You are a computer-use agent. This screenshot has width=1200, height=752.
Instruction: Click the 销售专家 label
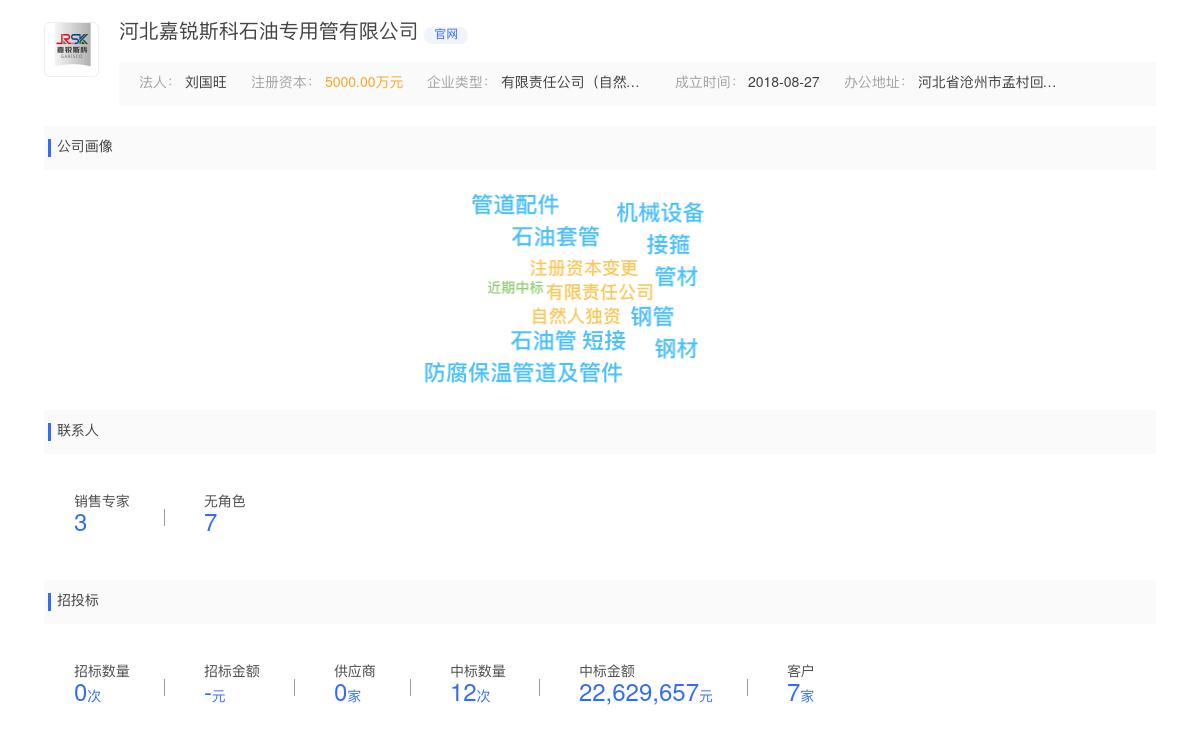pyautogui.click(x=102, y=502)
